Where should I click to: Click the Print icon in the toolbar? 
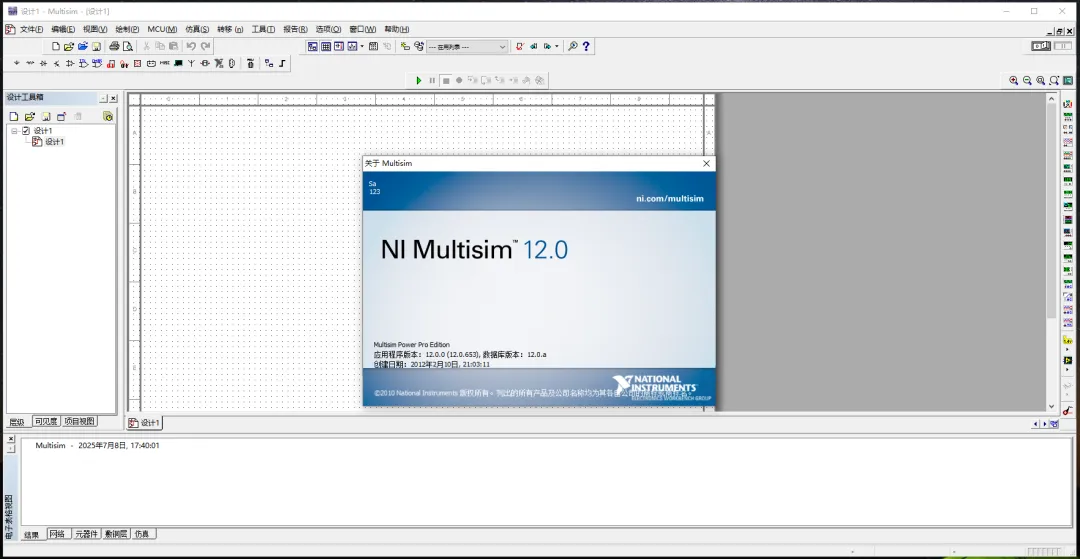click(x=114, y=46)
